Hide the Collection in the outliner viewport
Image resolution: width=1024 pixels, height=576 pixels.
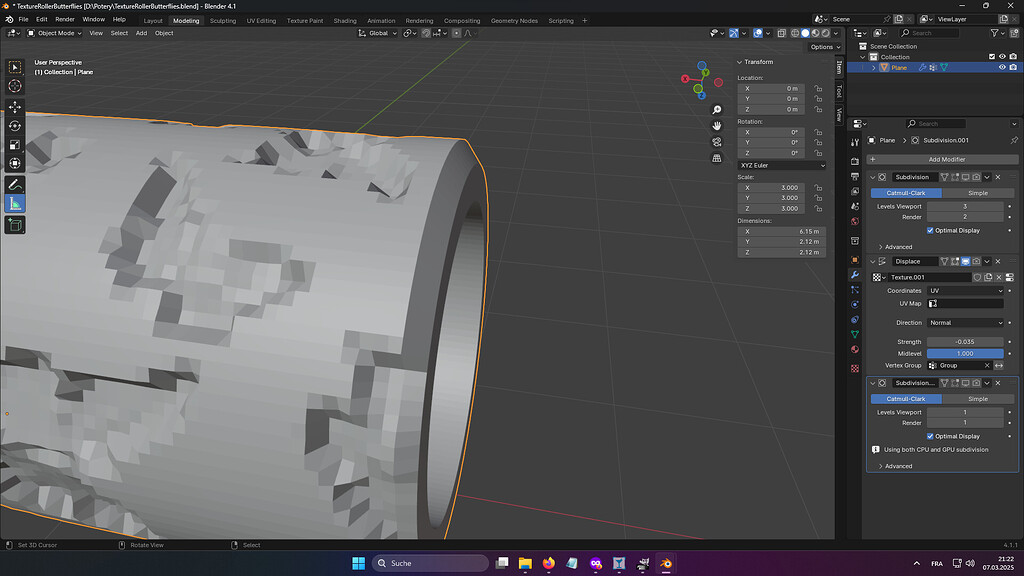click(x=1002, y=57)
